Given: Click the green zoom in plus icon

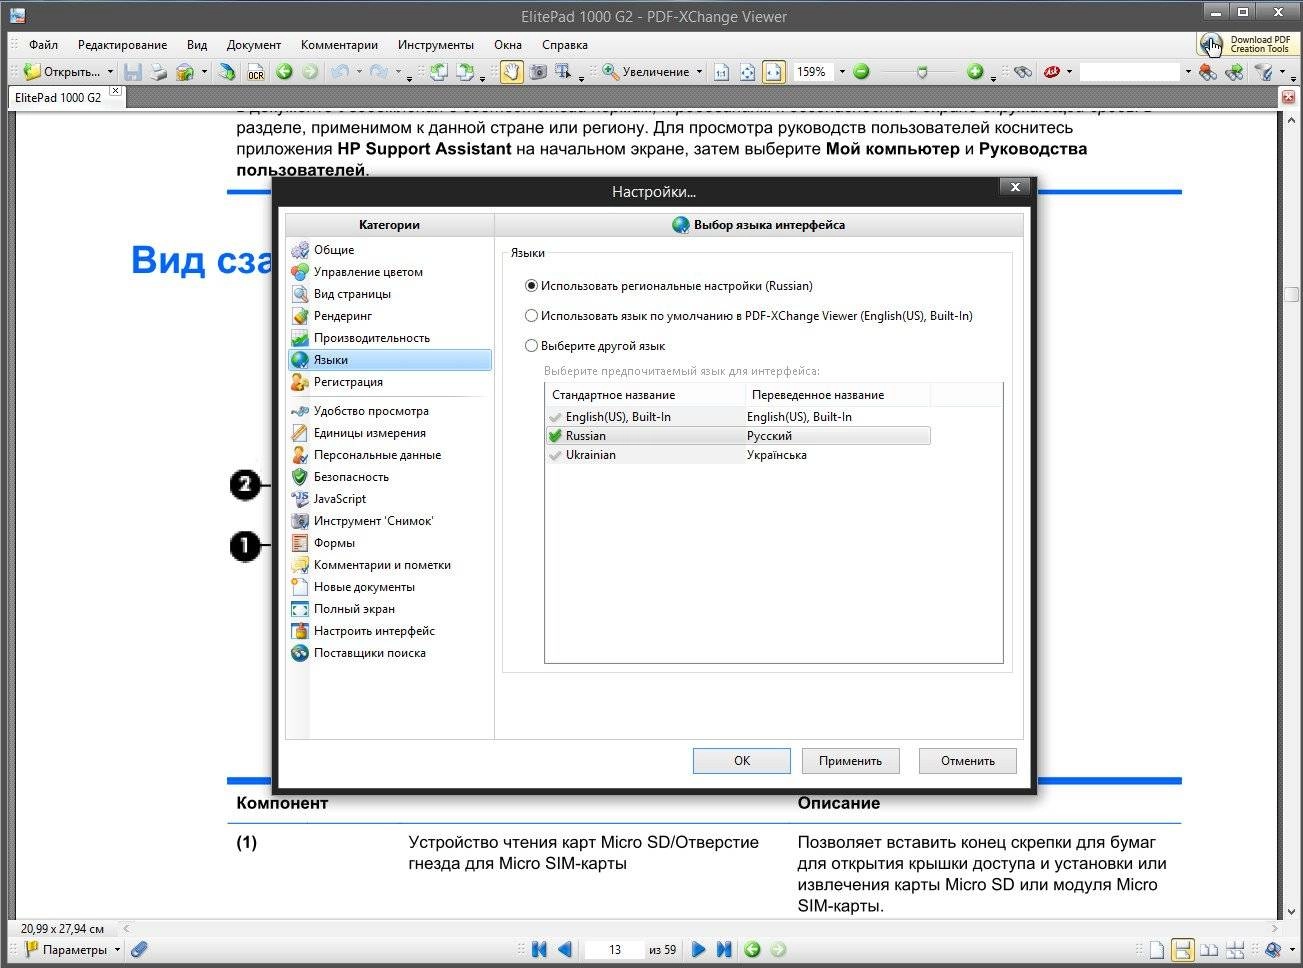Looking at the screenshot, I should (975, 72).
